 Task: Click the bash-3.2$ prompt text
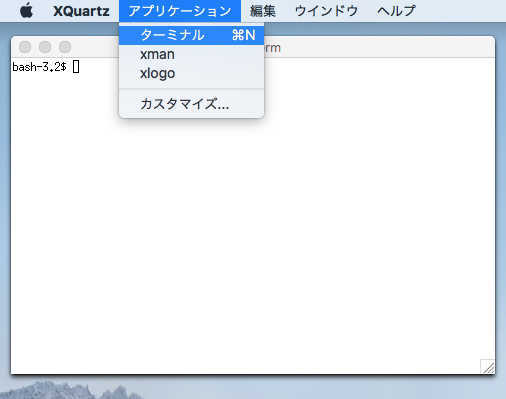[x=39, y=67]
